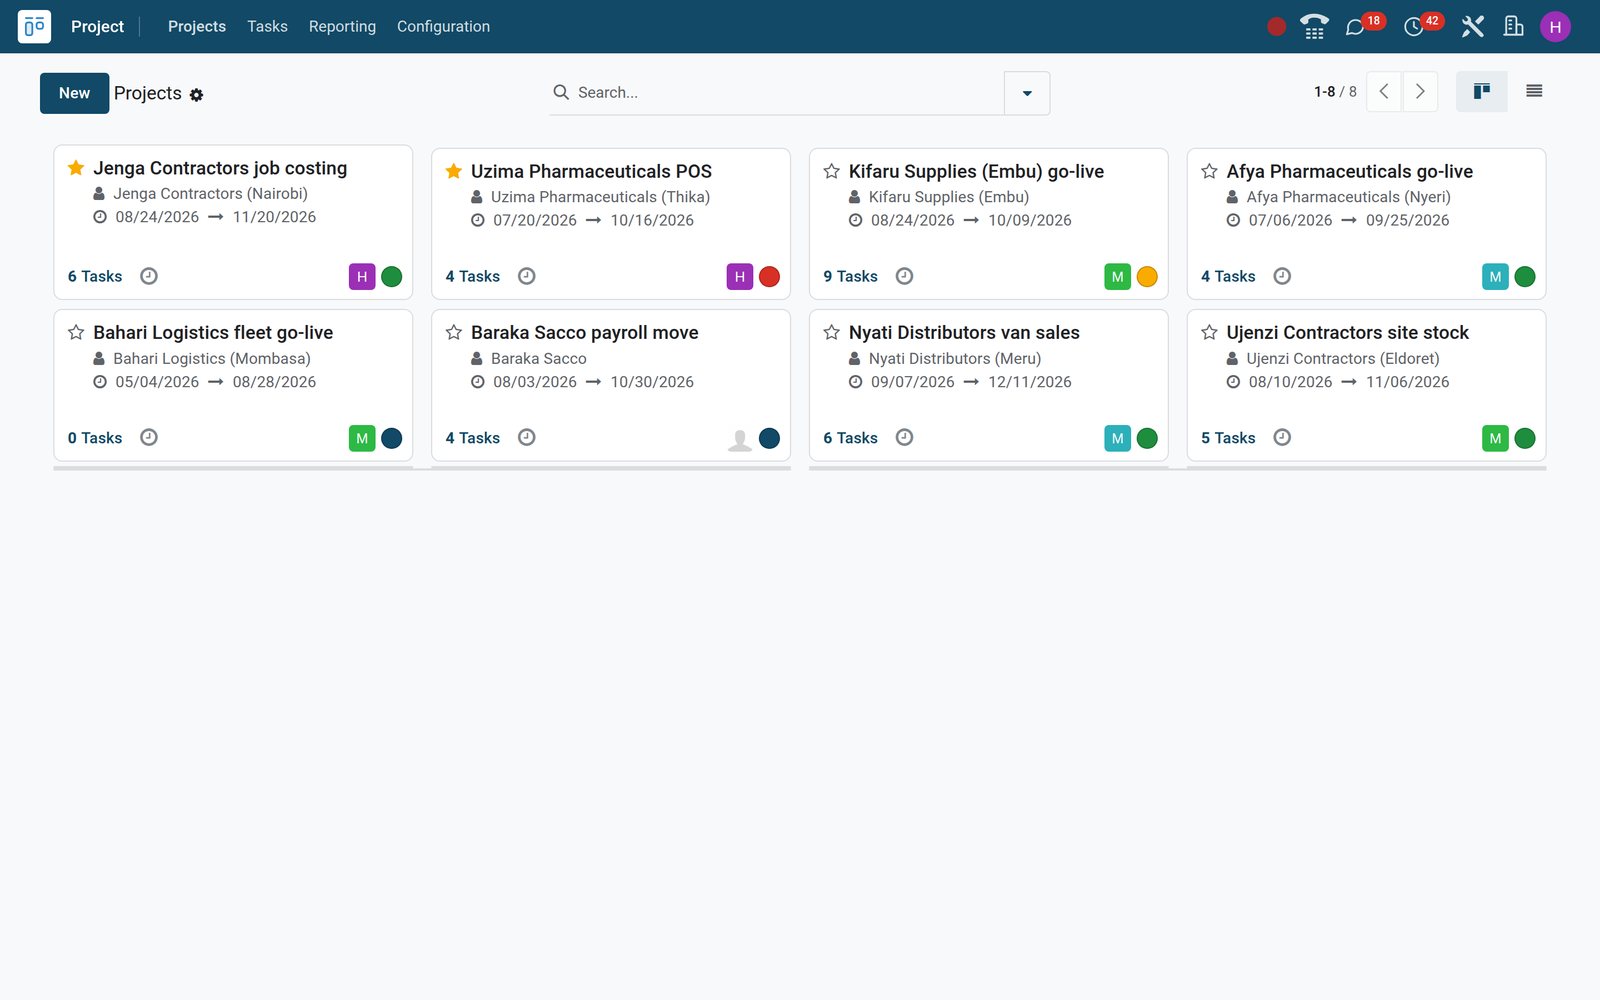
Task: Change red status dot on Uzima card
Action: [x=769, y=277]
